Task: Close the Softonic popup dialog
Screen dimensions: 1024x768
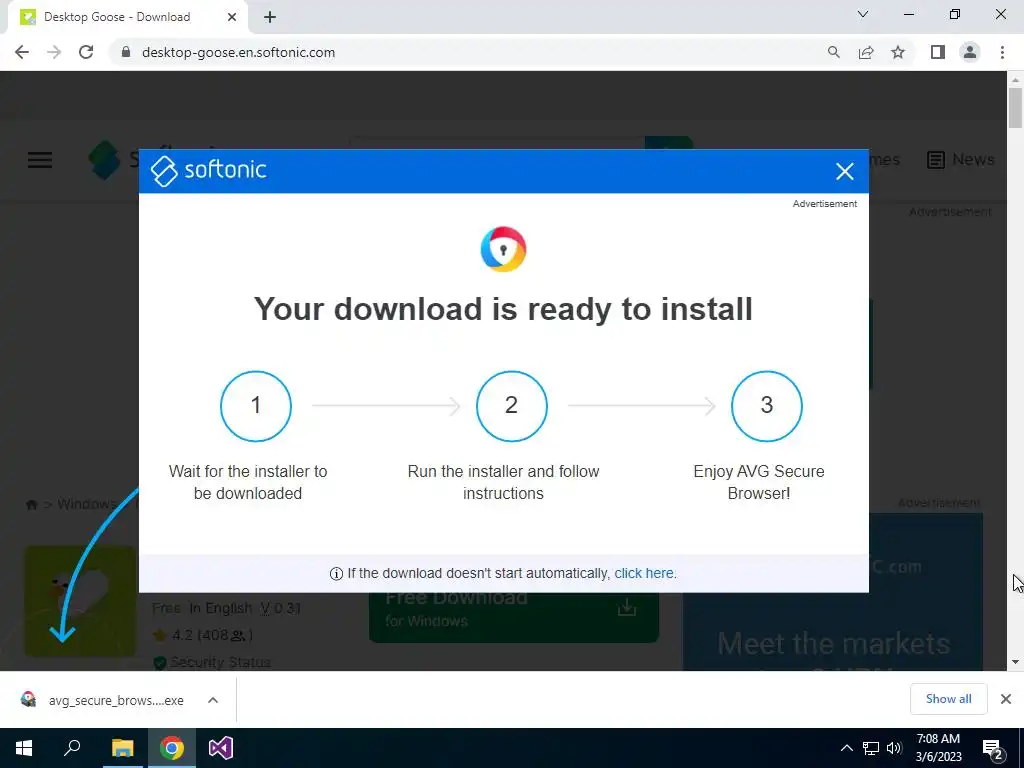Action: click(x=844, y=171)
